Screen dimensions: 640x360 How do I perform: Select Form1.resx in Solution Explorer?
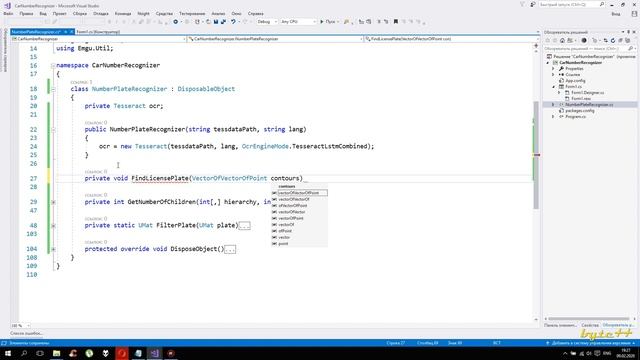click(581, 98)
